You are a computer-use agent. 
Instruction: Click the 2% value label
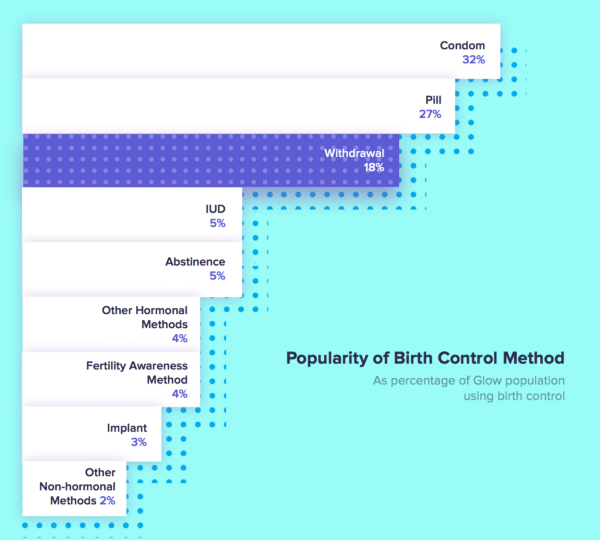[107, 499]
